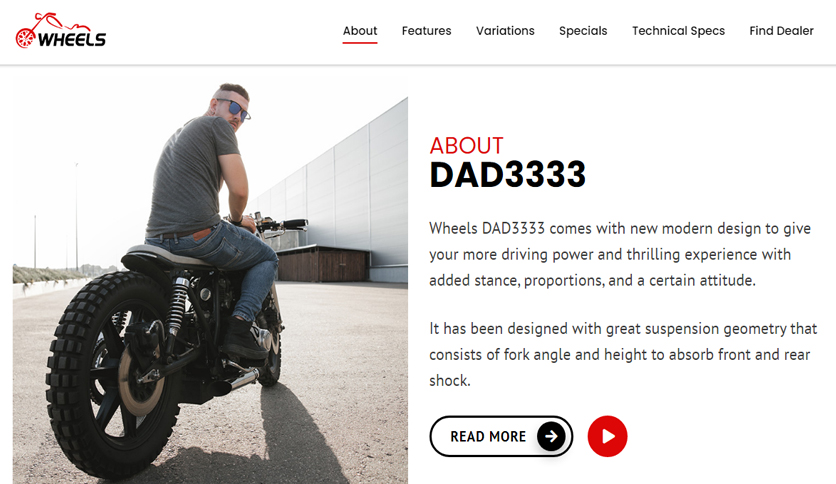
Task: Go to the Features section
Action: click(427, 31)
